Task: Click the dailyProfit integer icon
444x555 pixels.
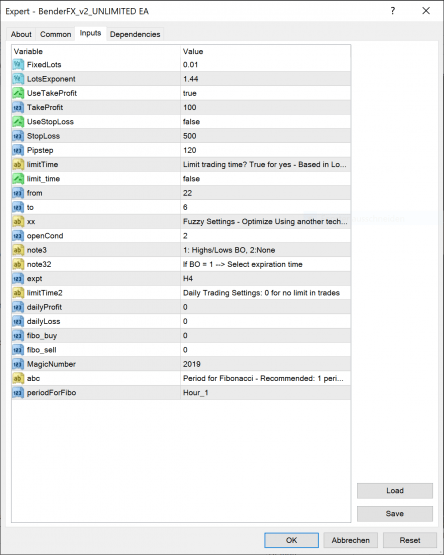Action: (18, 307)
